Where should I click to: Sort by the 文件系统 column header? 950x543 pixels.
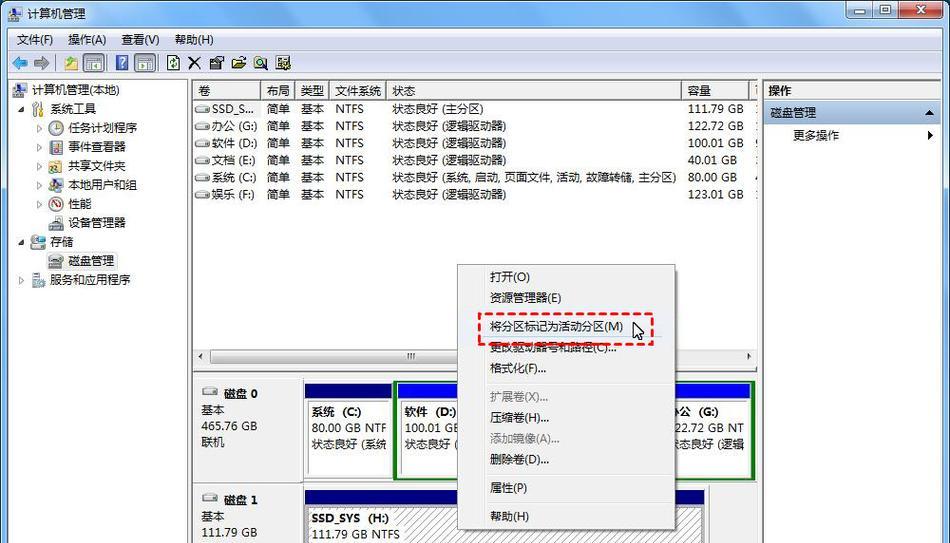pos(357,91)
